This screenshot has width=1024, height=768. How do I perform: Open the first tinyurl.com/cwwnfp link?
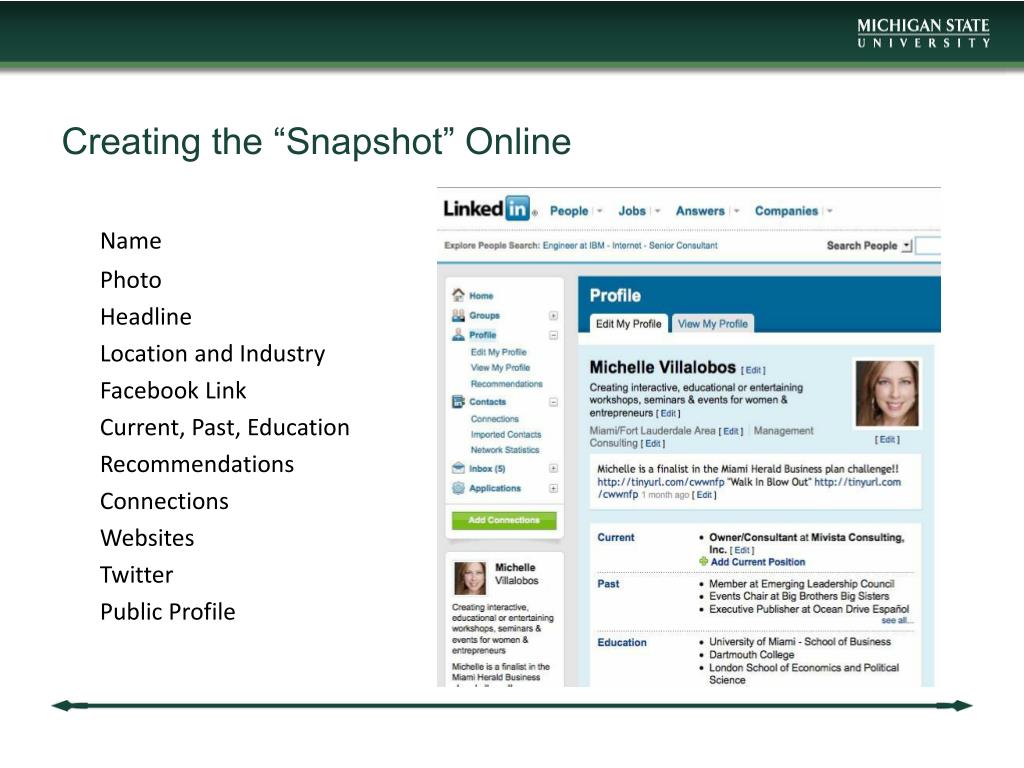click(661, 482)
